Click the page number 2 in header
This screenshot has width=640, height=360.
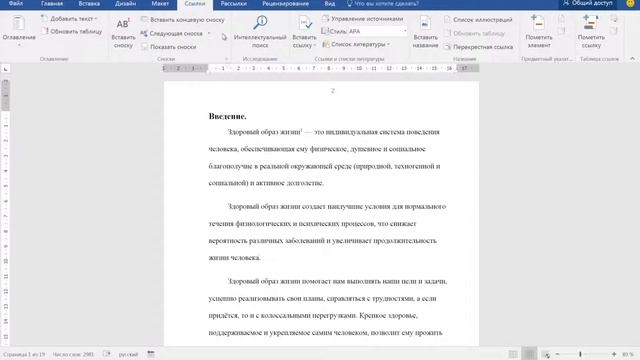coord(333,91)
